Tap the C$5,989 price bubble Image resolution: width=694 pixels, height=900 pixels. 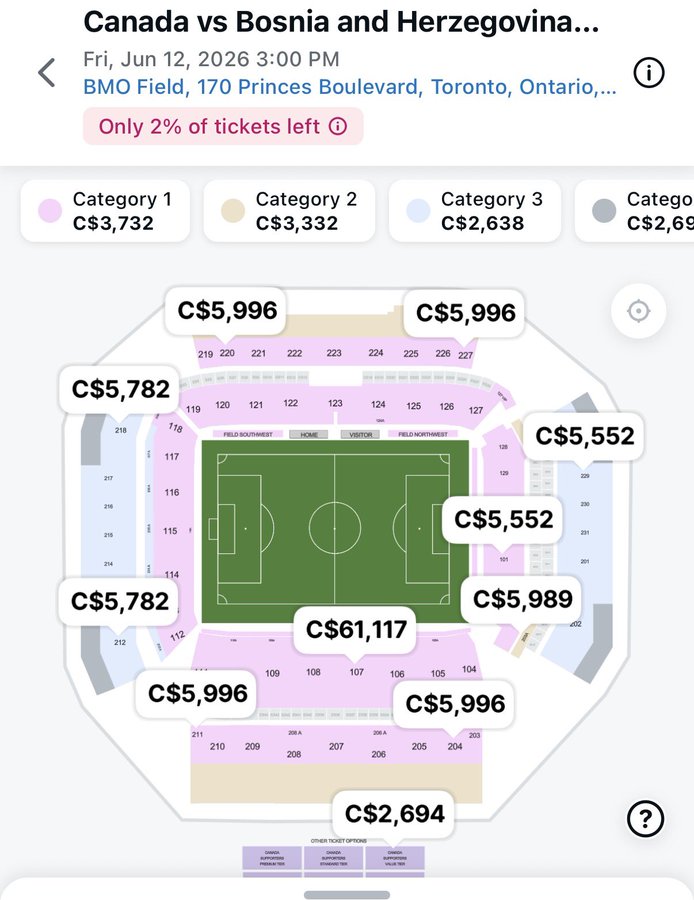(522, 599)
